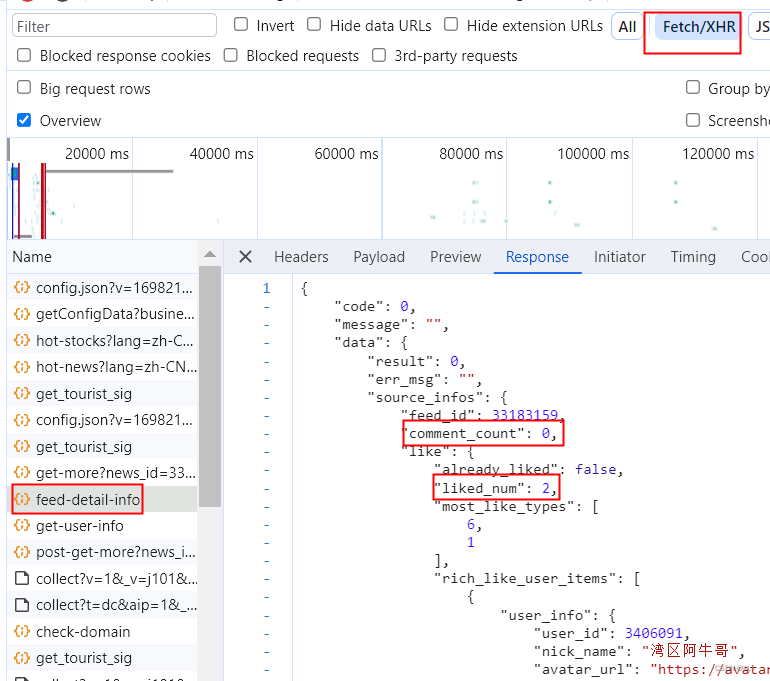Select the Response tab
Screen dimensions: 770x681
(537, 257)
